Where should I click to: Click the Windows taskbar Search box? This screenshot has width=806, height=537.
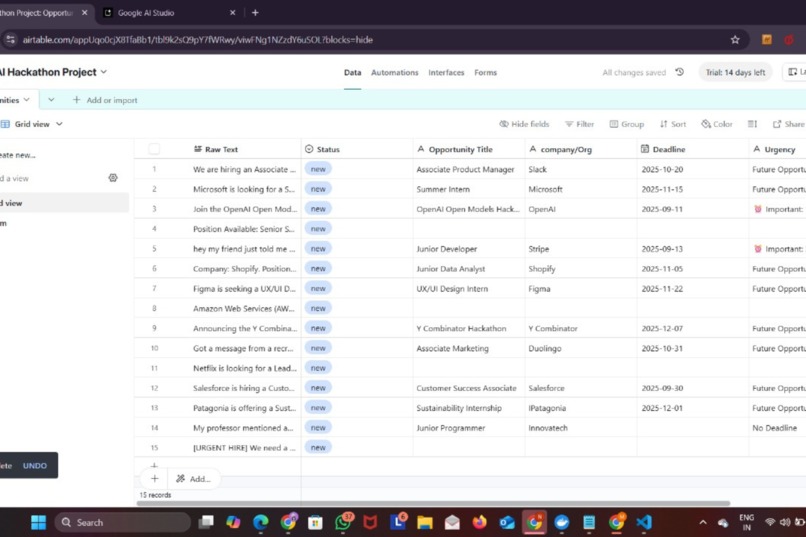(122, 522)
